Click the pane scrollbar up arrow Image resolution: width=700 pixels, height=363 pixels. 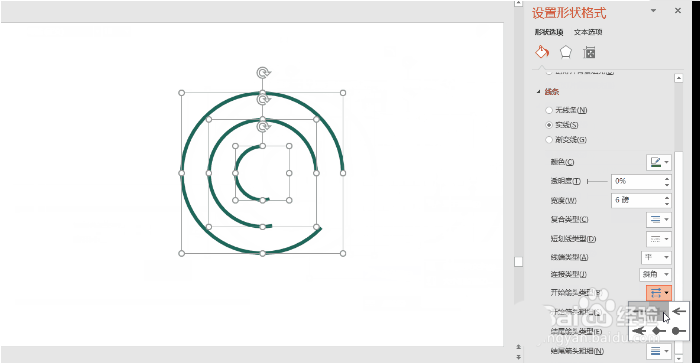tap(679, 78)
